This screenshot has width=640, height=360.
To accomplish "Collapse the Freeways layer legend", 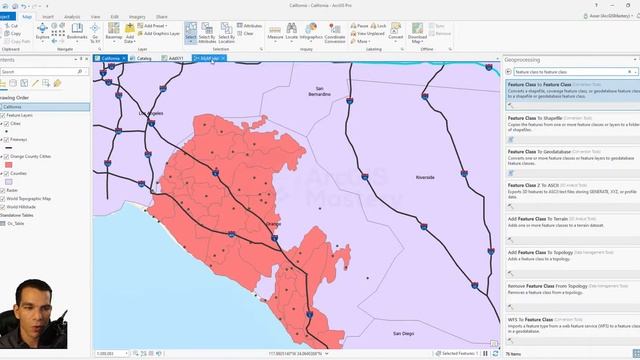I will tap(1, 140).
